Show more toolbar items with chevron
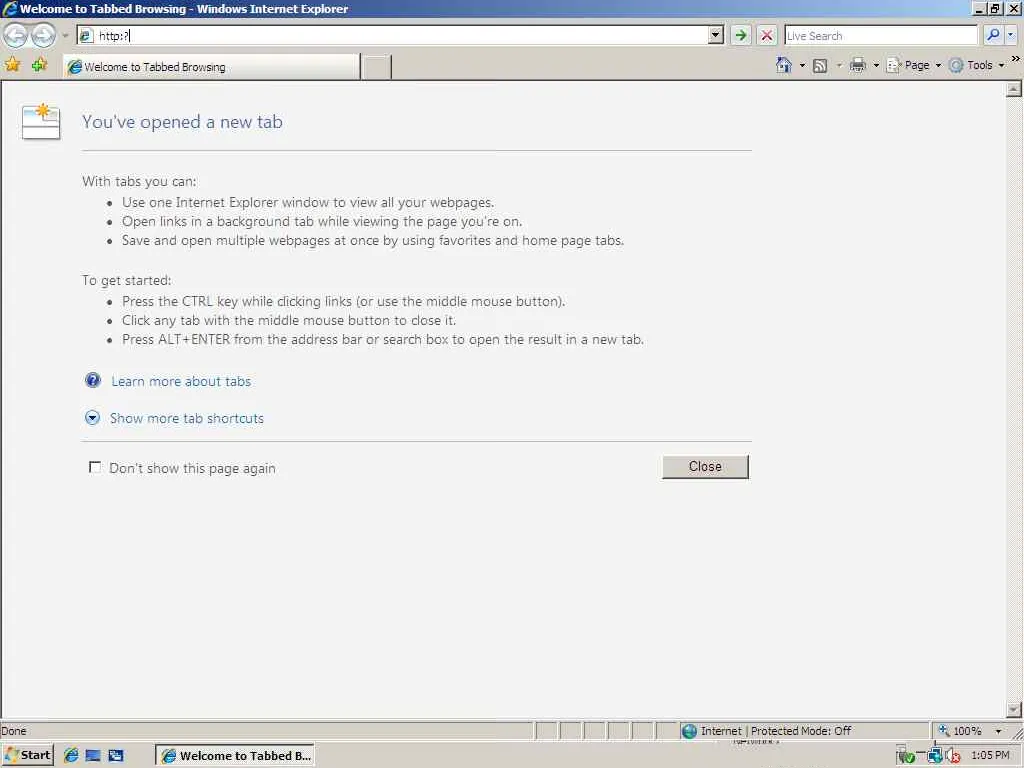The width and height of the screenshot is (1024, 768). tap(1015, 59)
